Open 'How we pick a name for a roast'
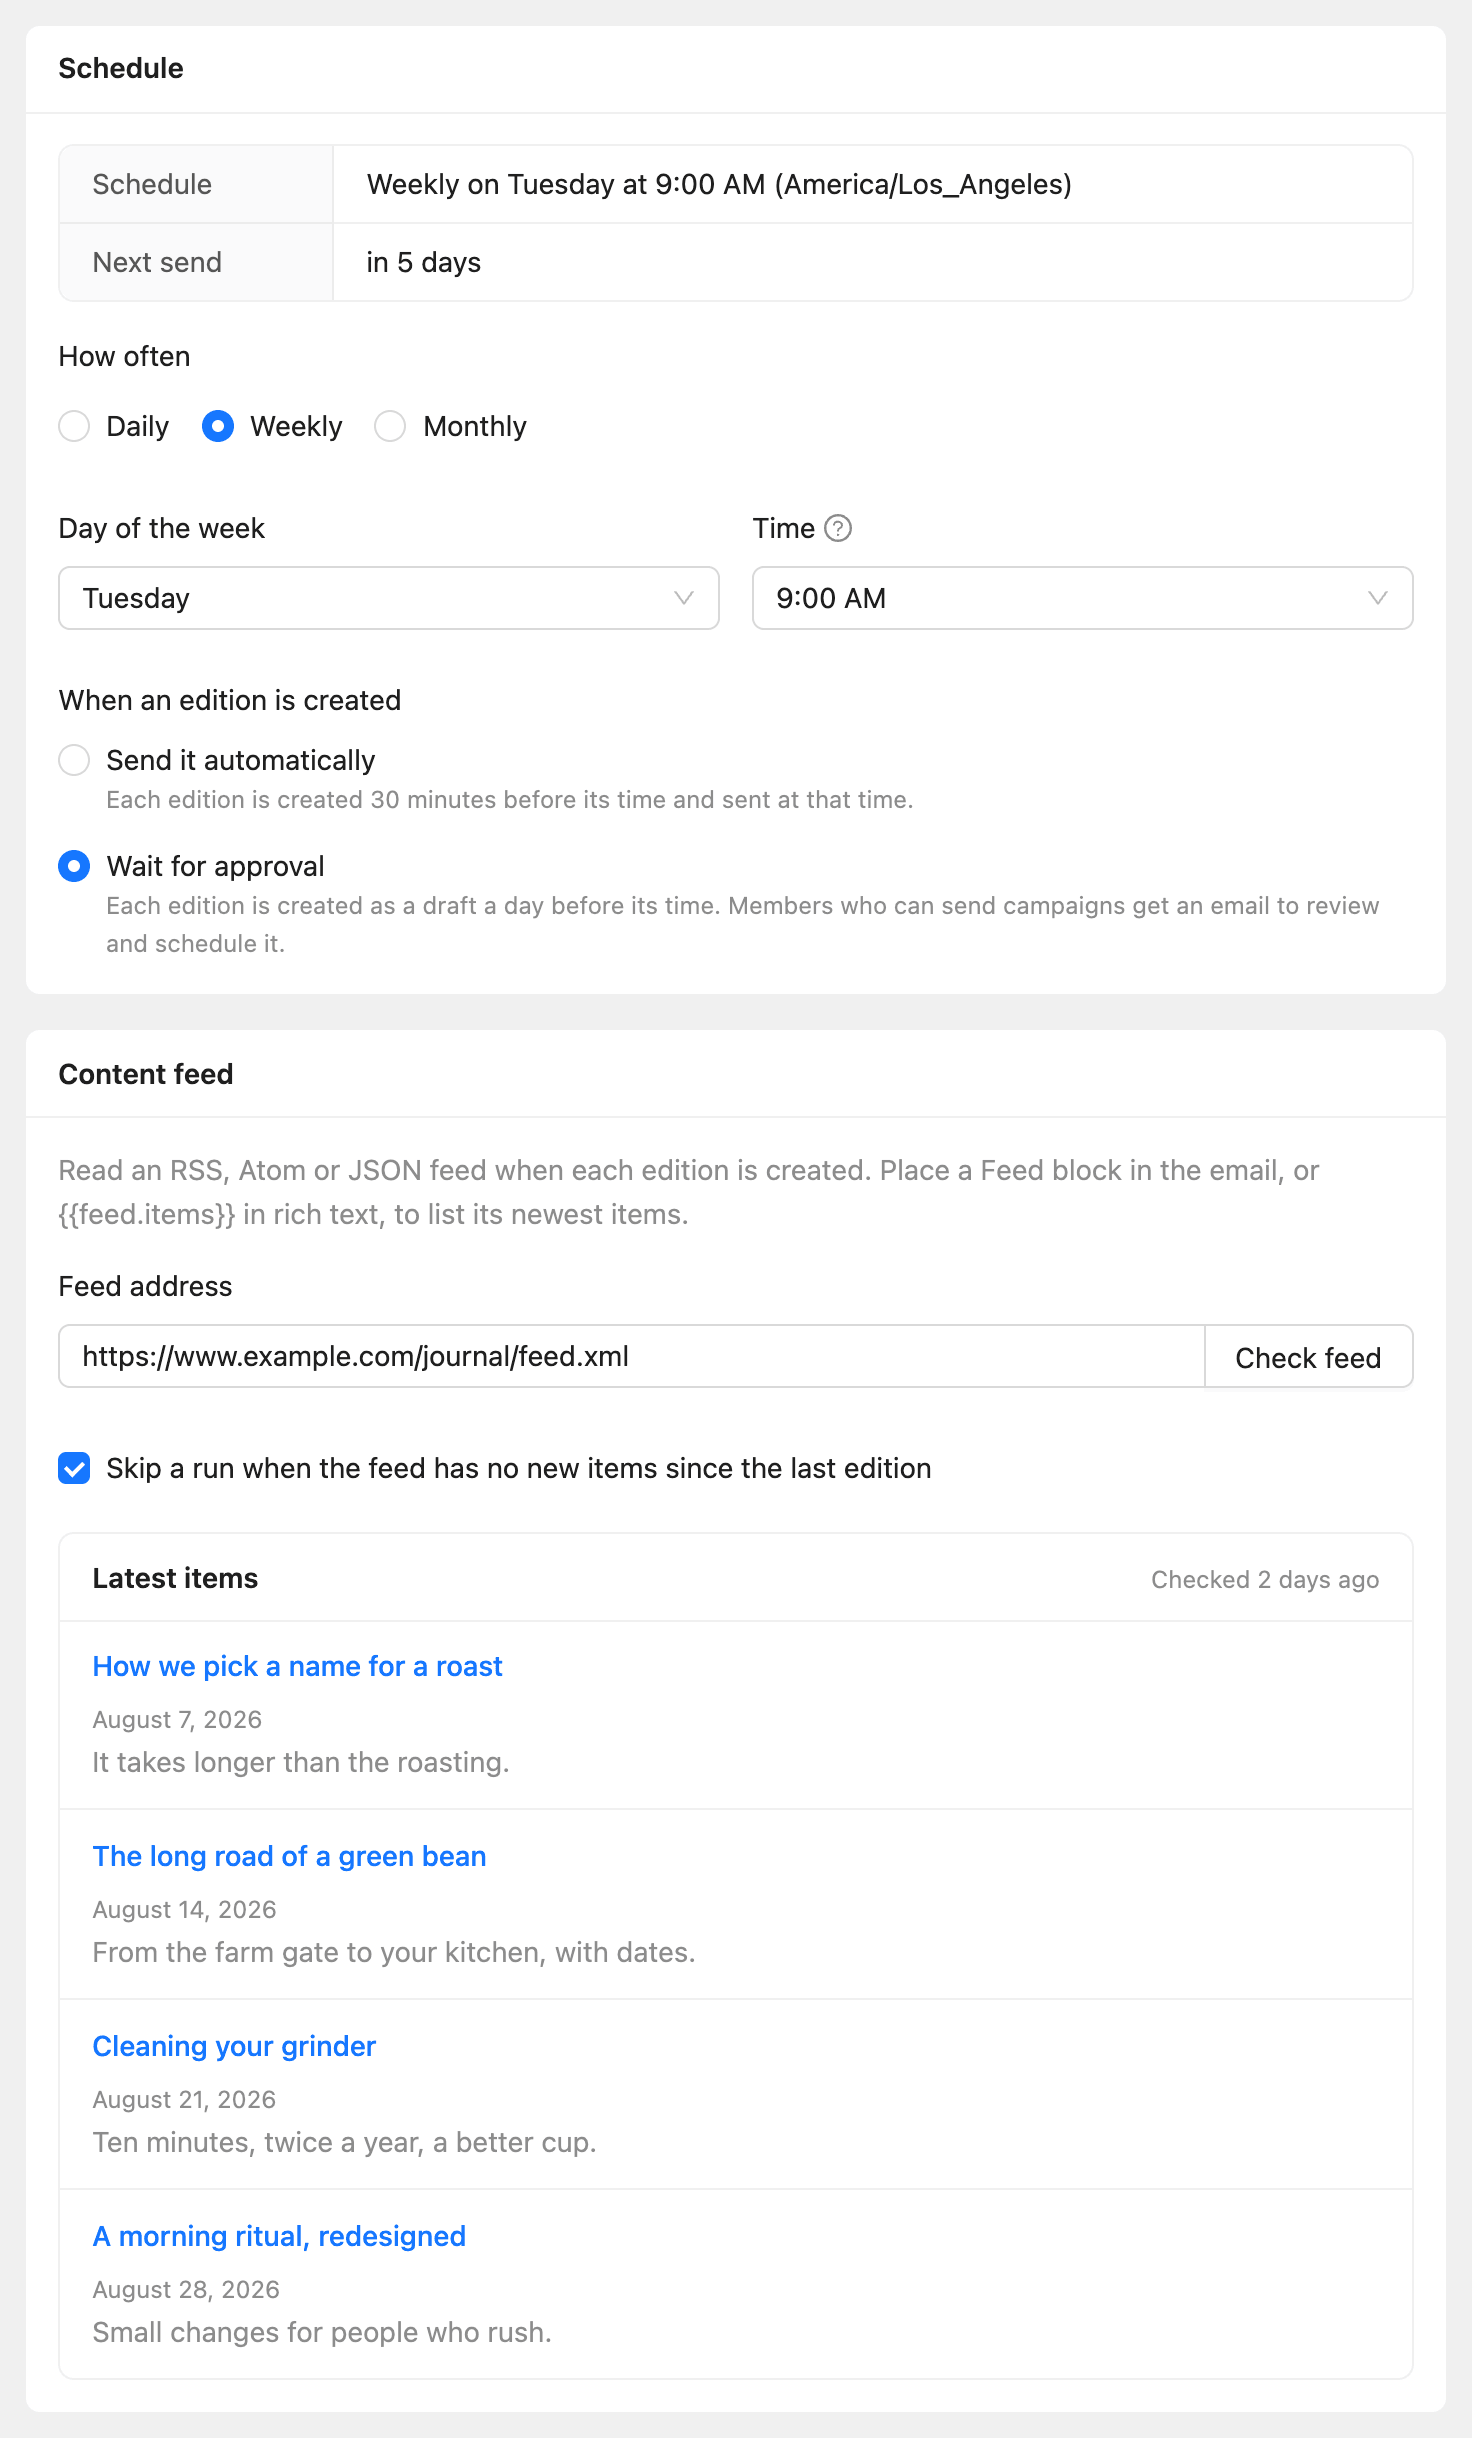This screenshot has width=1472, height=2438. (x=297, y=1666)
